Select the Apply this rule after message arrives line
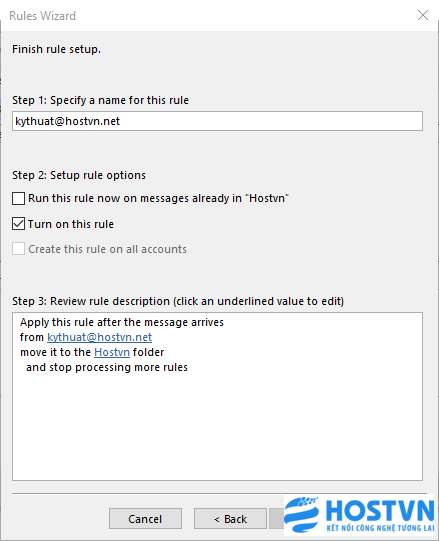This screenshot has width=439, height=541. 122,322
